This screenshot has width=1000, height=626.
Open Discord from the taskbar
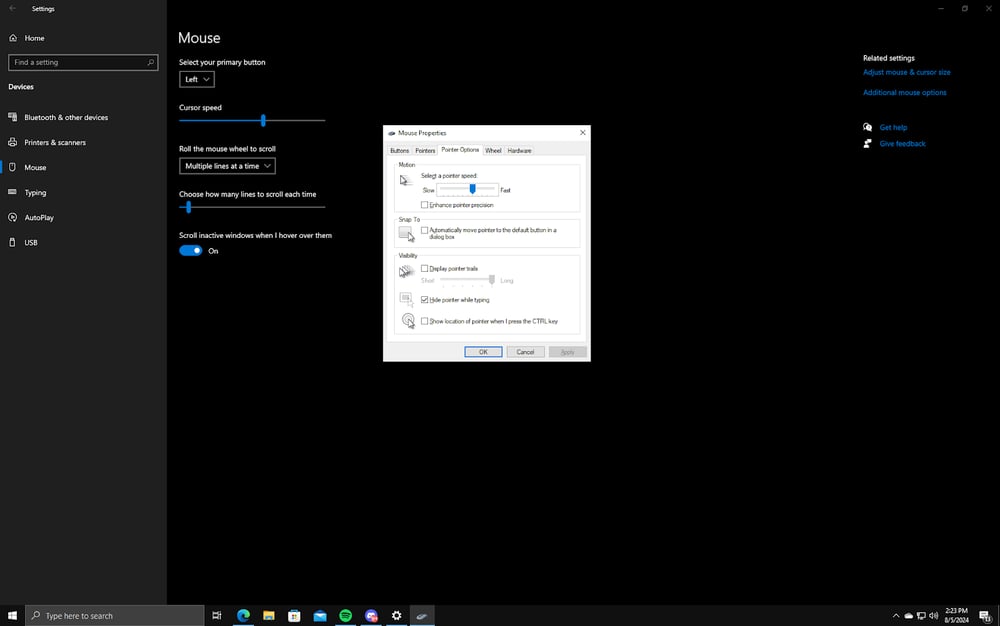(371, 615)
